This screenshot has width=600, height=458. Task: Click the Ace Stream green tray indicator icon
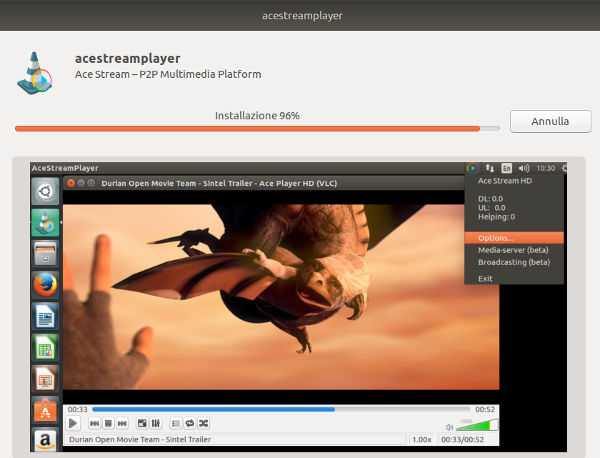(472, 168)
